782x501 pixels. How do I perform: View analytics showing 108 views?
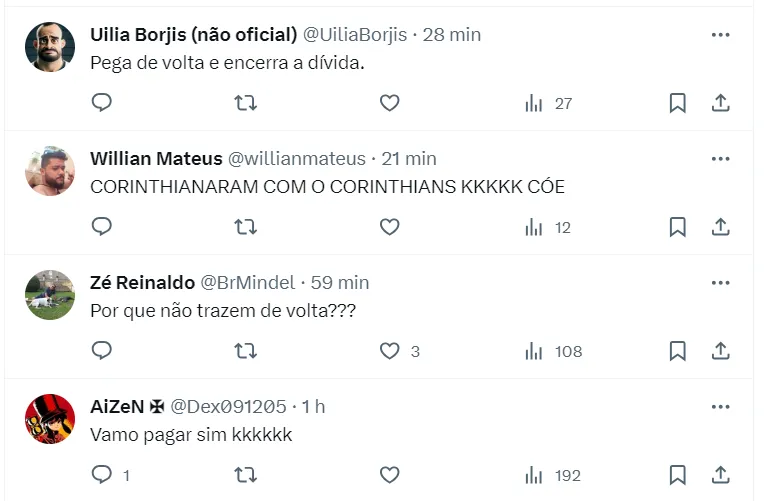(553, 351)
